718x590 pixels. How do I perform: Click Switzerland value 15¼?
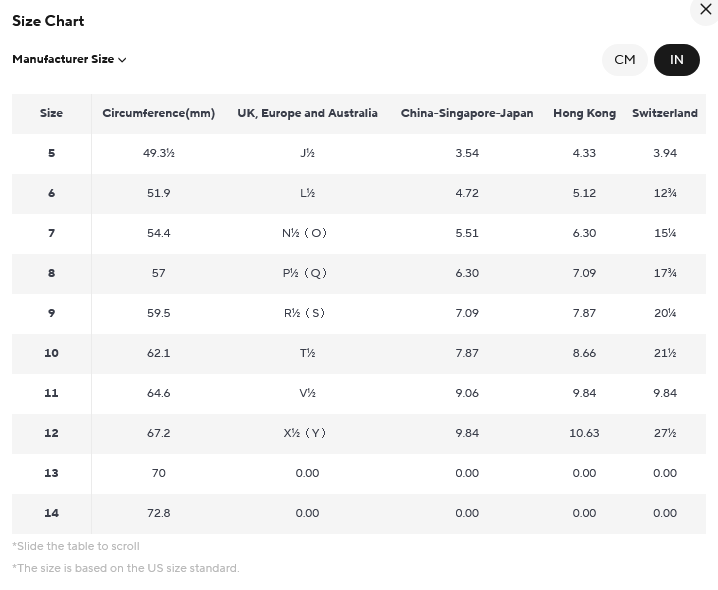665,233
